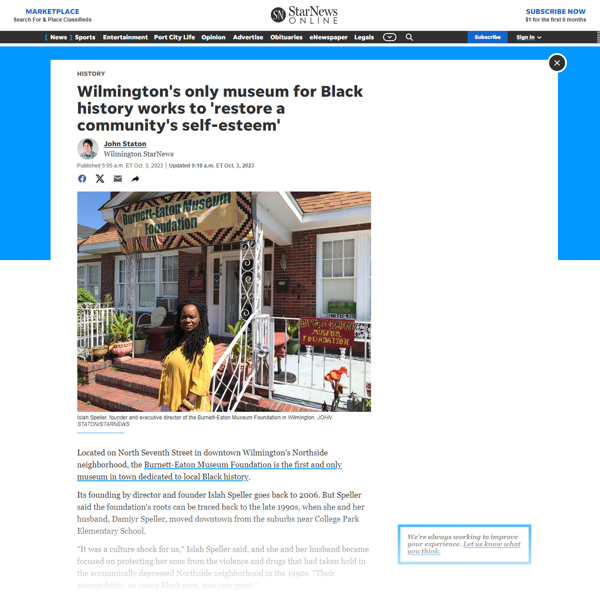Expand the more sections dropdown pill
The image size is (600, 600).
390,37
